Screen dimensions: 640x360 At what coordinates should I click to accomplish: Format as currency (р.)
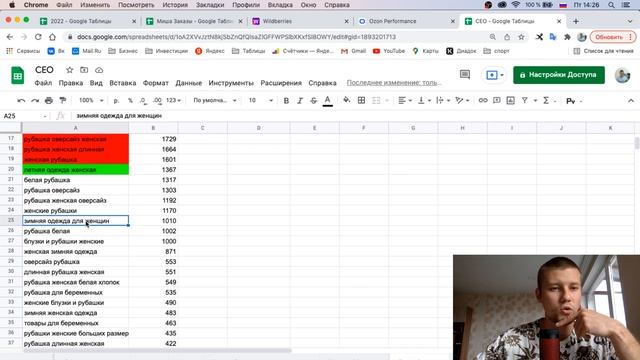pos(116,100)
